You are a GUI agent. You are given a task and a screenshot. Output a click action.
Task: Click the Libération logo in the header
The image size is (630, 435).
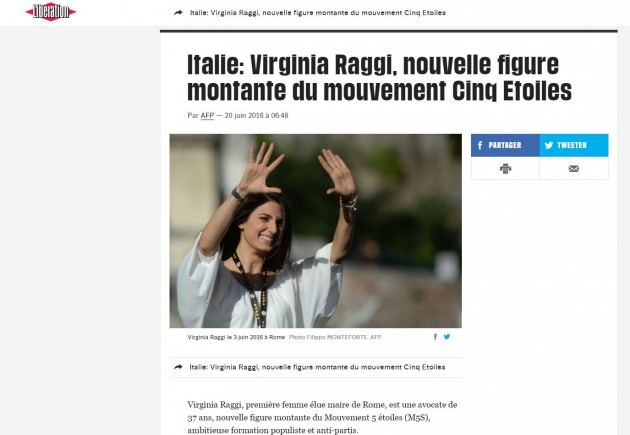[51, 12]
